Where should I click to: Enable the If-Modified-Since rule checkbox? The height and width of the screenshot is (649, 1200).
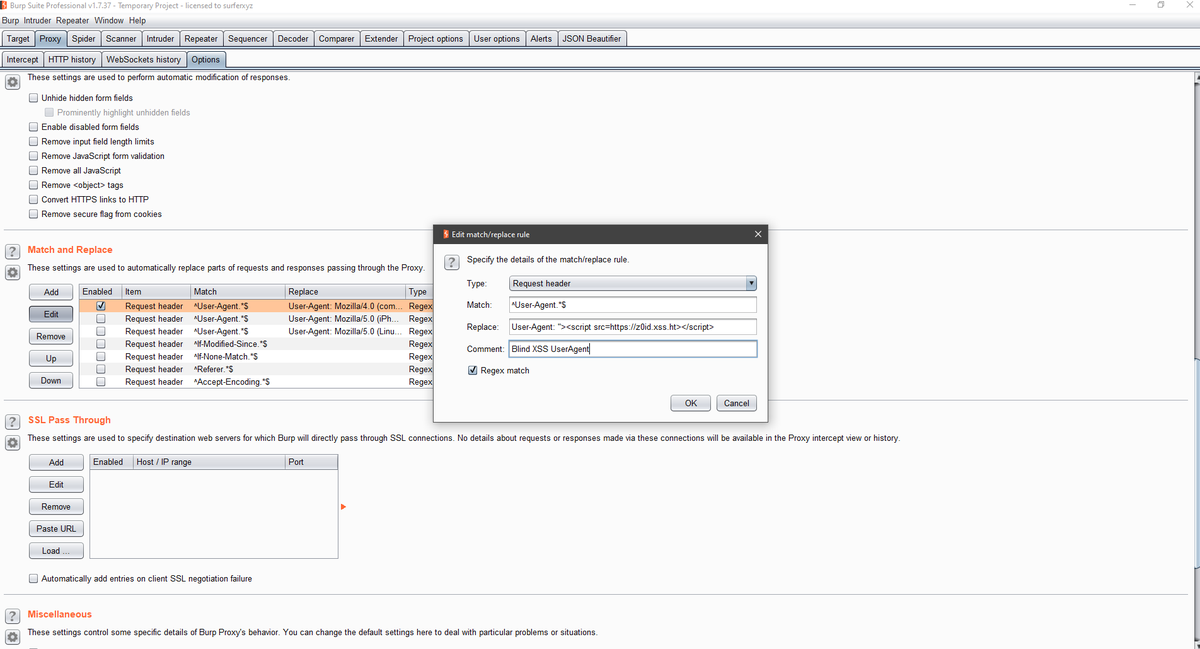100,344
